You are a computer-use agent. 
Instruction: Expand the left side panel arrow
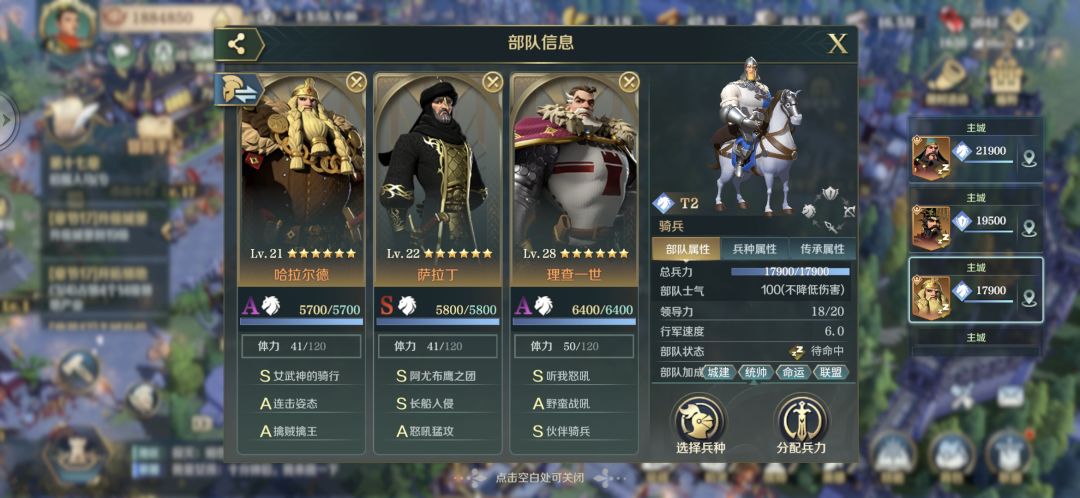(7, 120)
